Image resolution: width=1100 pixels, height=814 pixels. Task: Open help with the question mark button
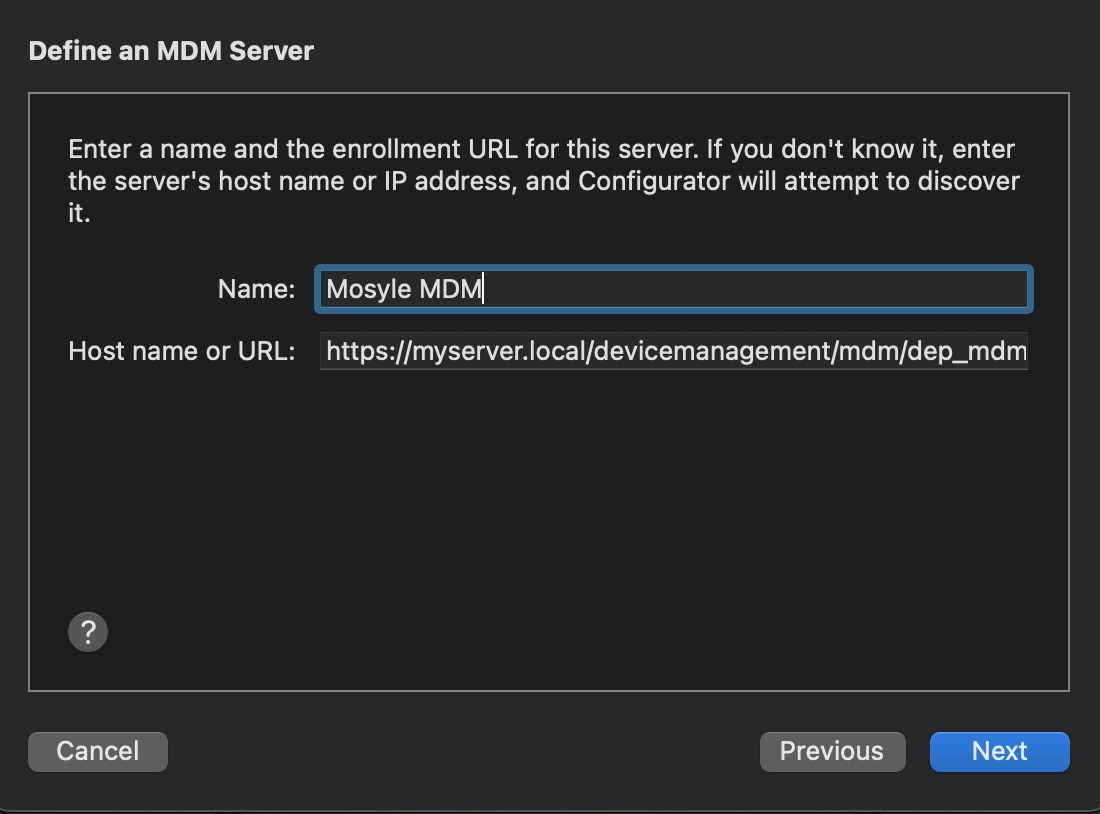(88, 632)
